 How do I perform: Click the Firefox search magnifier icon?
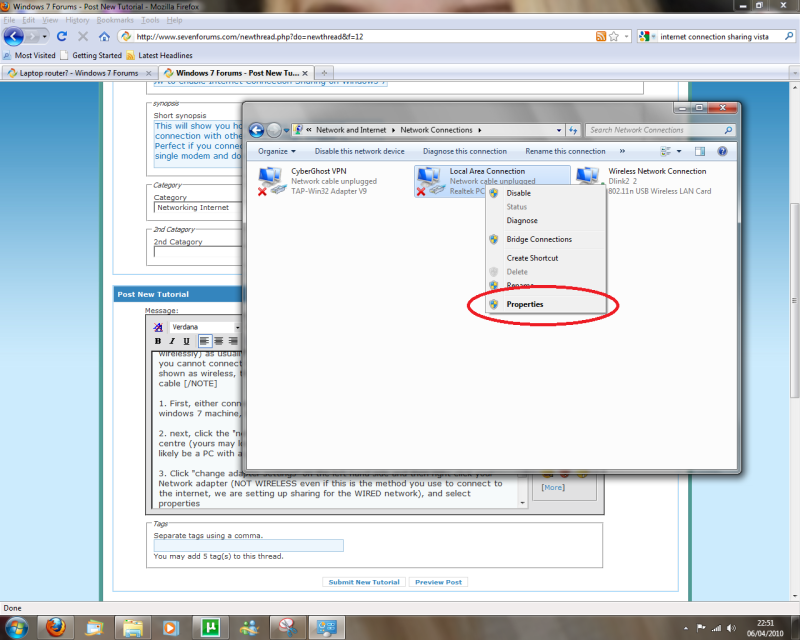click(x=789, y=36)
